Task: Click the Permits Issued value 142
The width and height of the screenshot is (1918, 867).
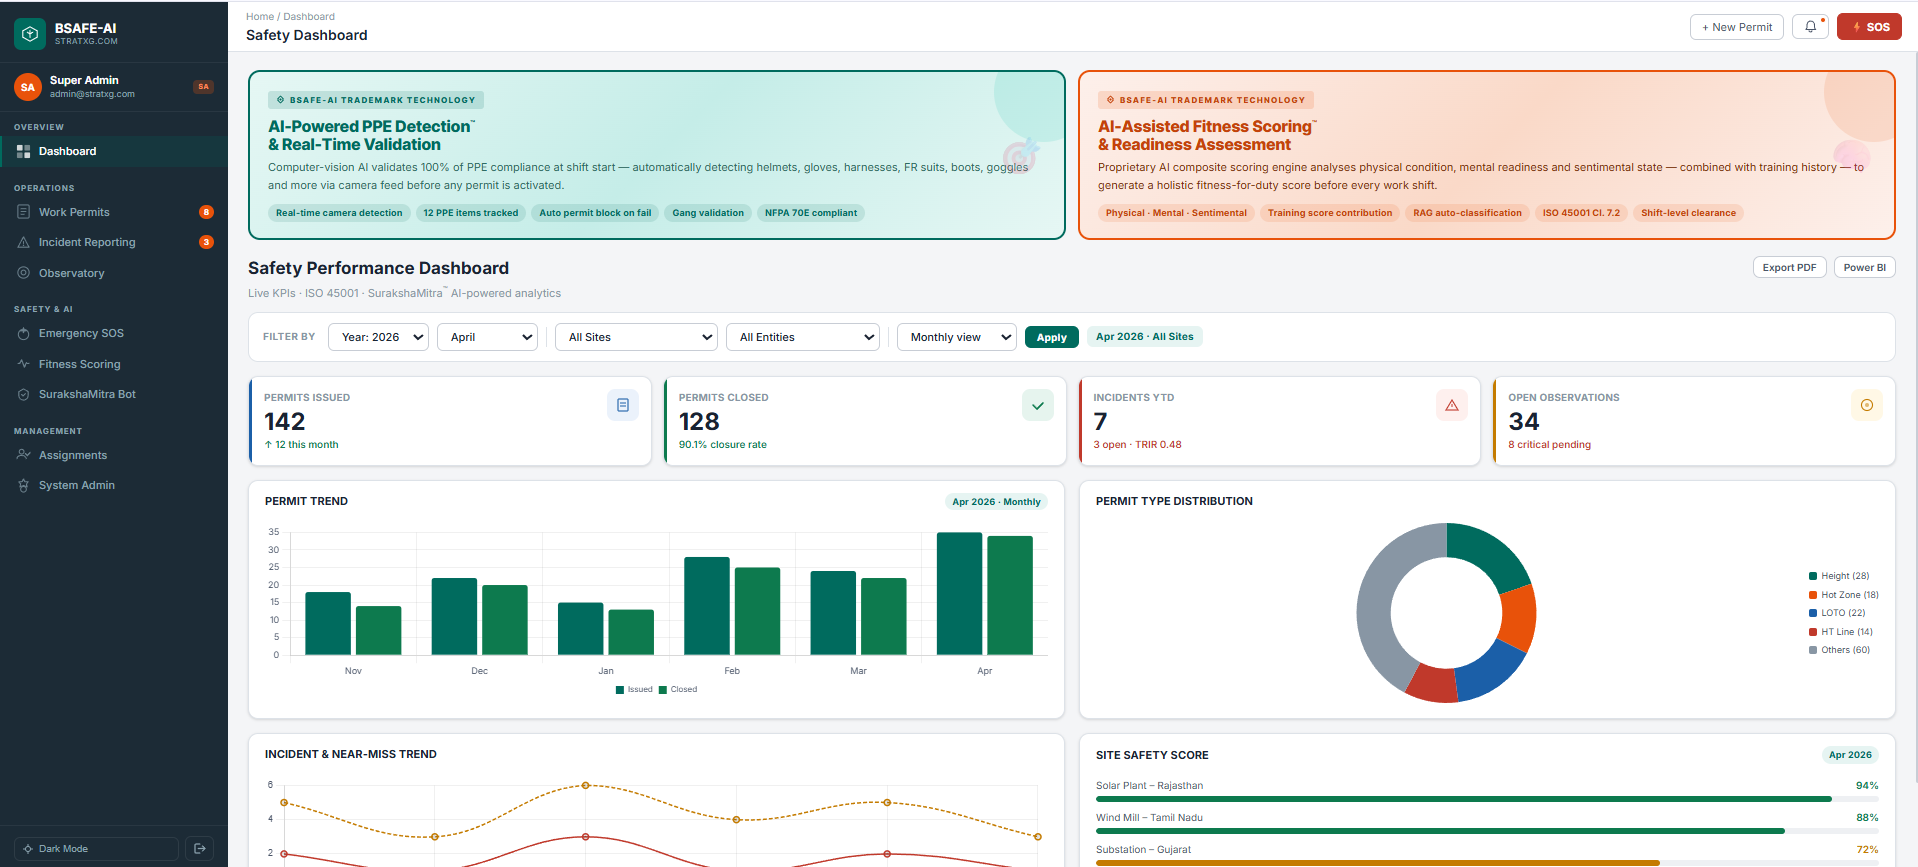Action: point(285,421)
